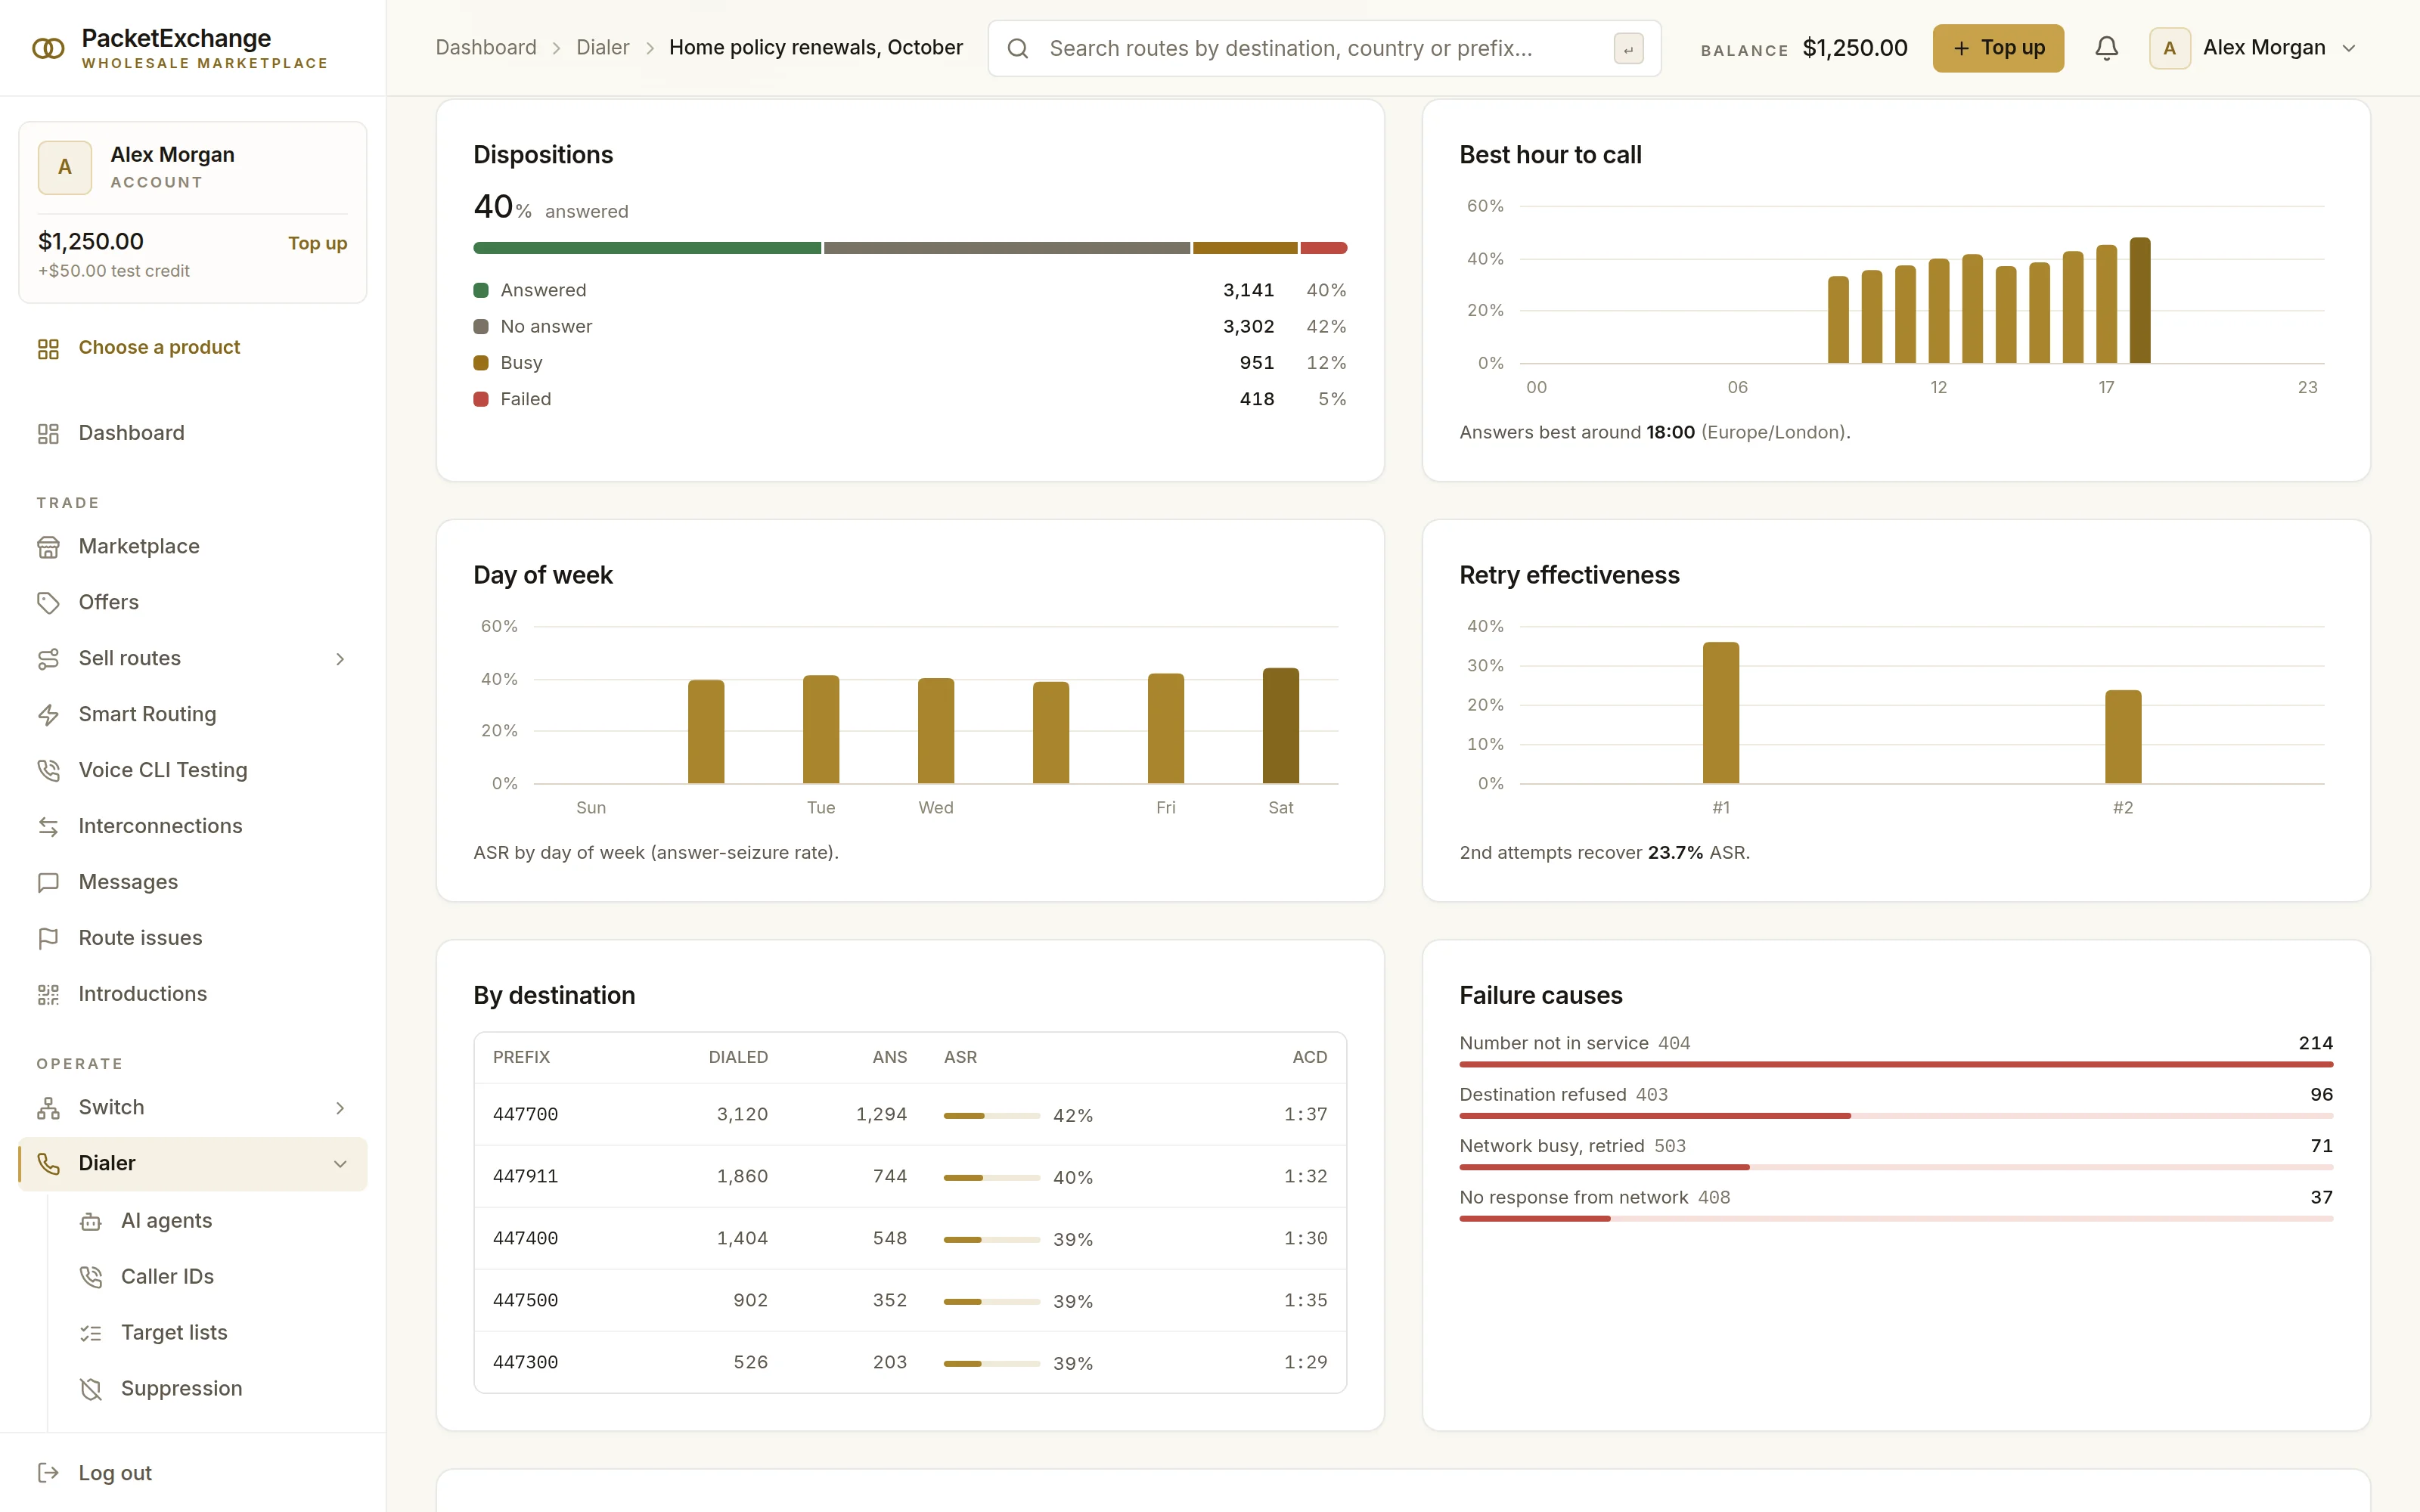Image resolution: width=2420 pixels, height=1512 pixels.
Task: Click the search magnifier icon
Action: pyautogui.click(x=1018, y=48)
